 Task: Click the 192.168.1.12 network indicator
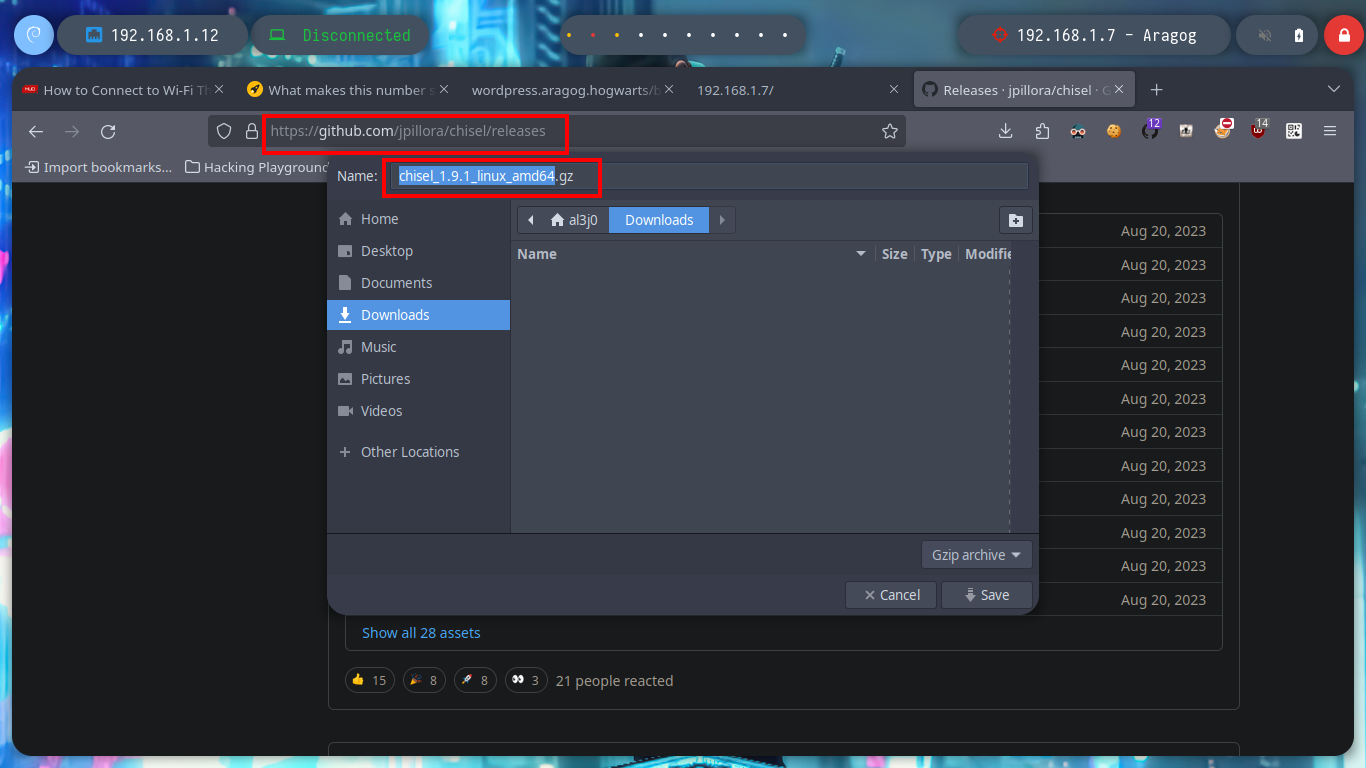(x=152, y=35)
